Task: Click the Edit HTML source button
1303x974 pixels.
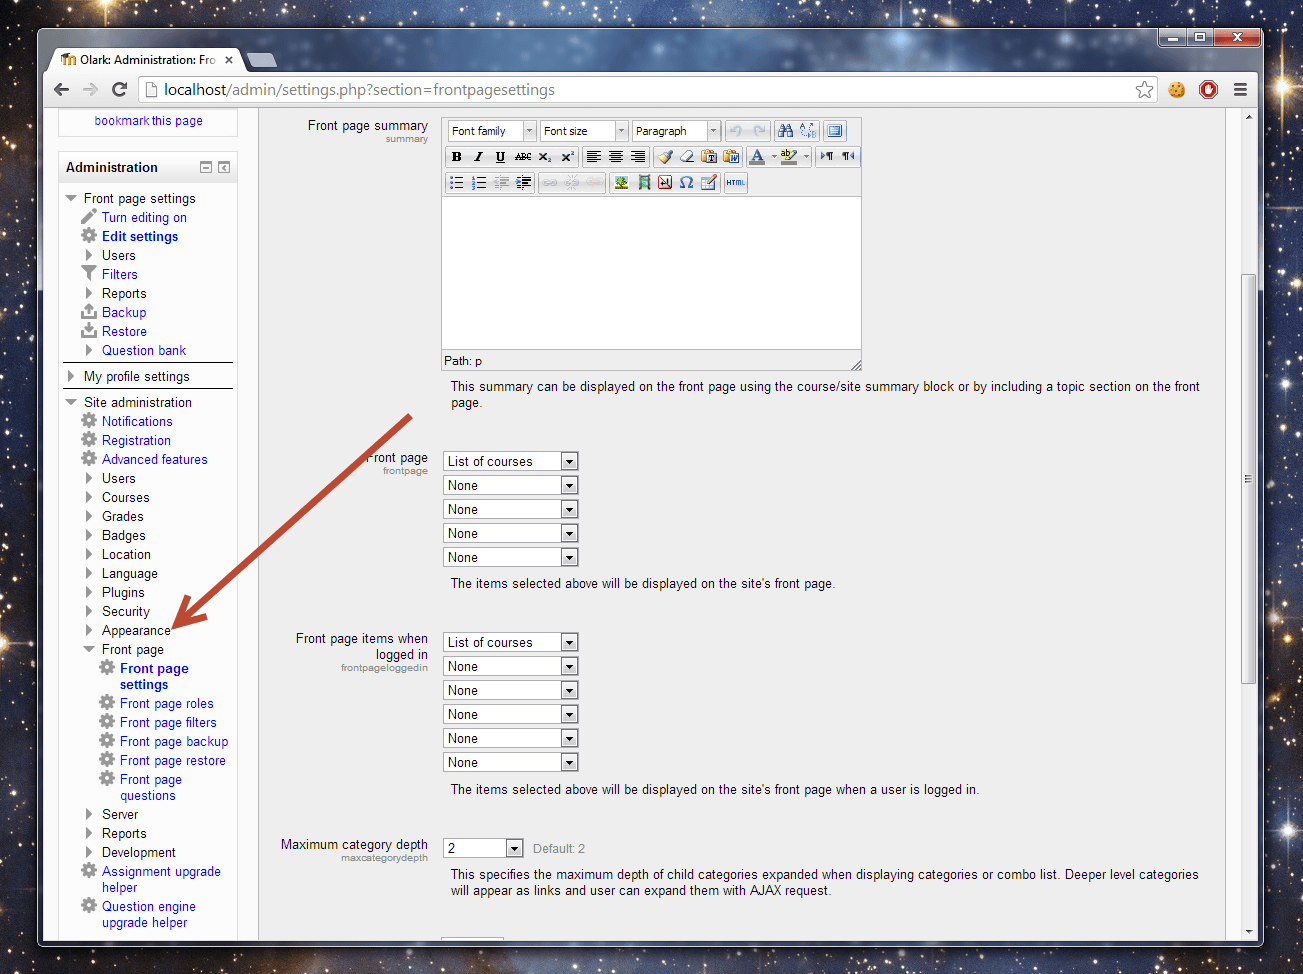Action: click(736, 183)
